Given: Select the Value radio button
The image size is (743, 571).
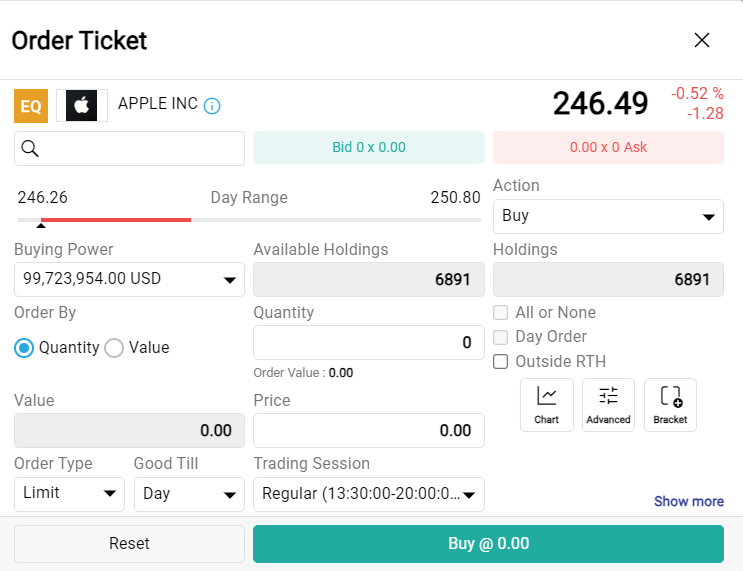Looking at the screenshot, I should click(114, 348).
